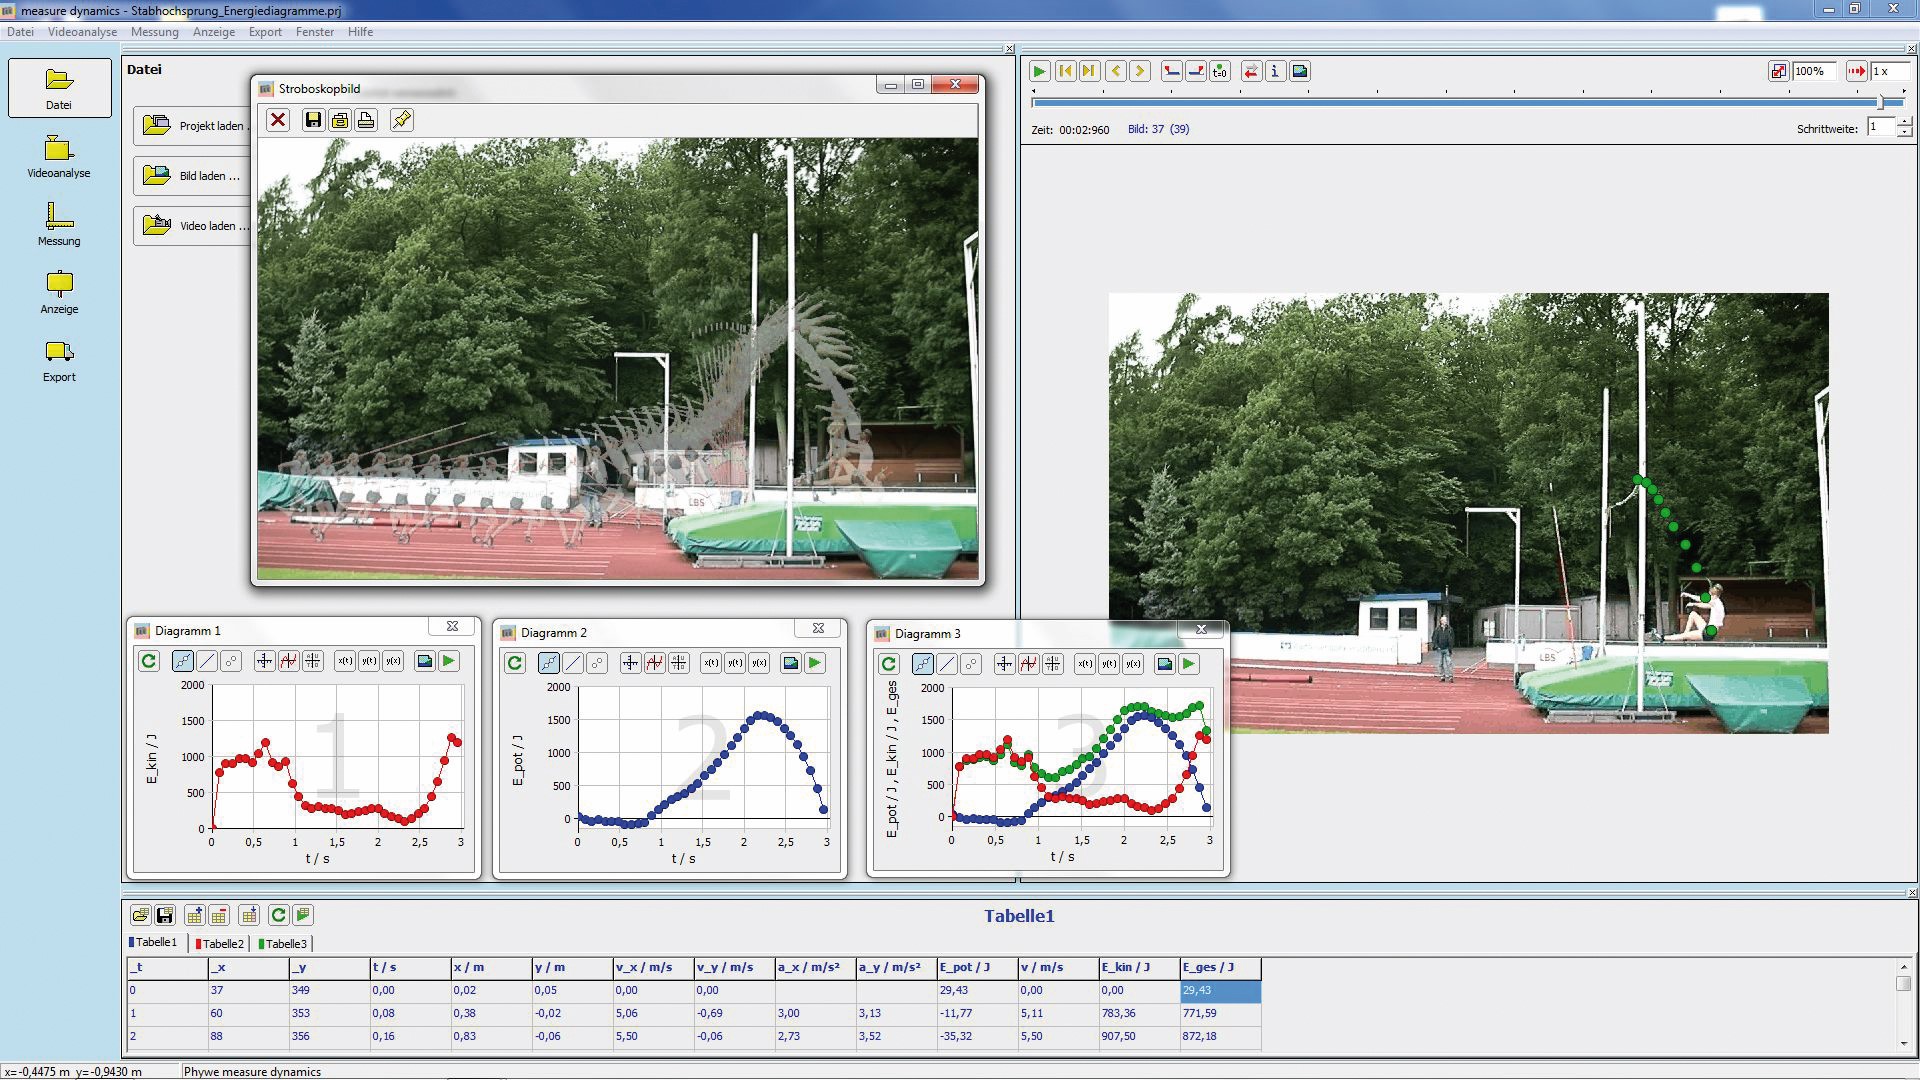Click the 100% zoom input field
Screen dimensions: 1920x1080
[x=1815, y=71]
